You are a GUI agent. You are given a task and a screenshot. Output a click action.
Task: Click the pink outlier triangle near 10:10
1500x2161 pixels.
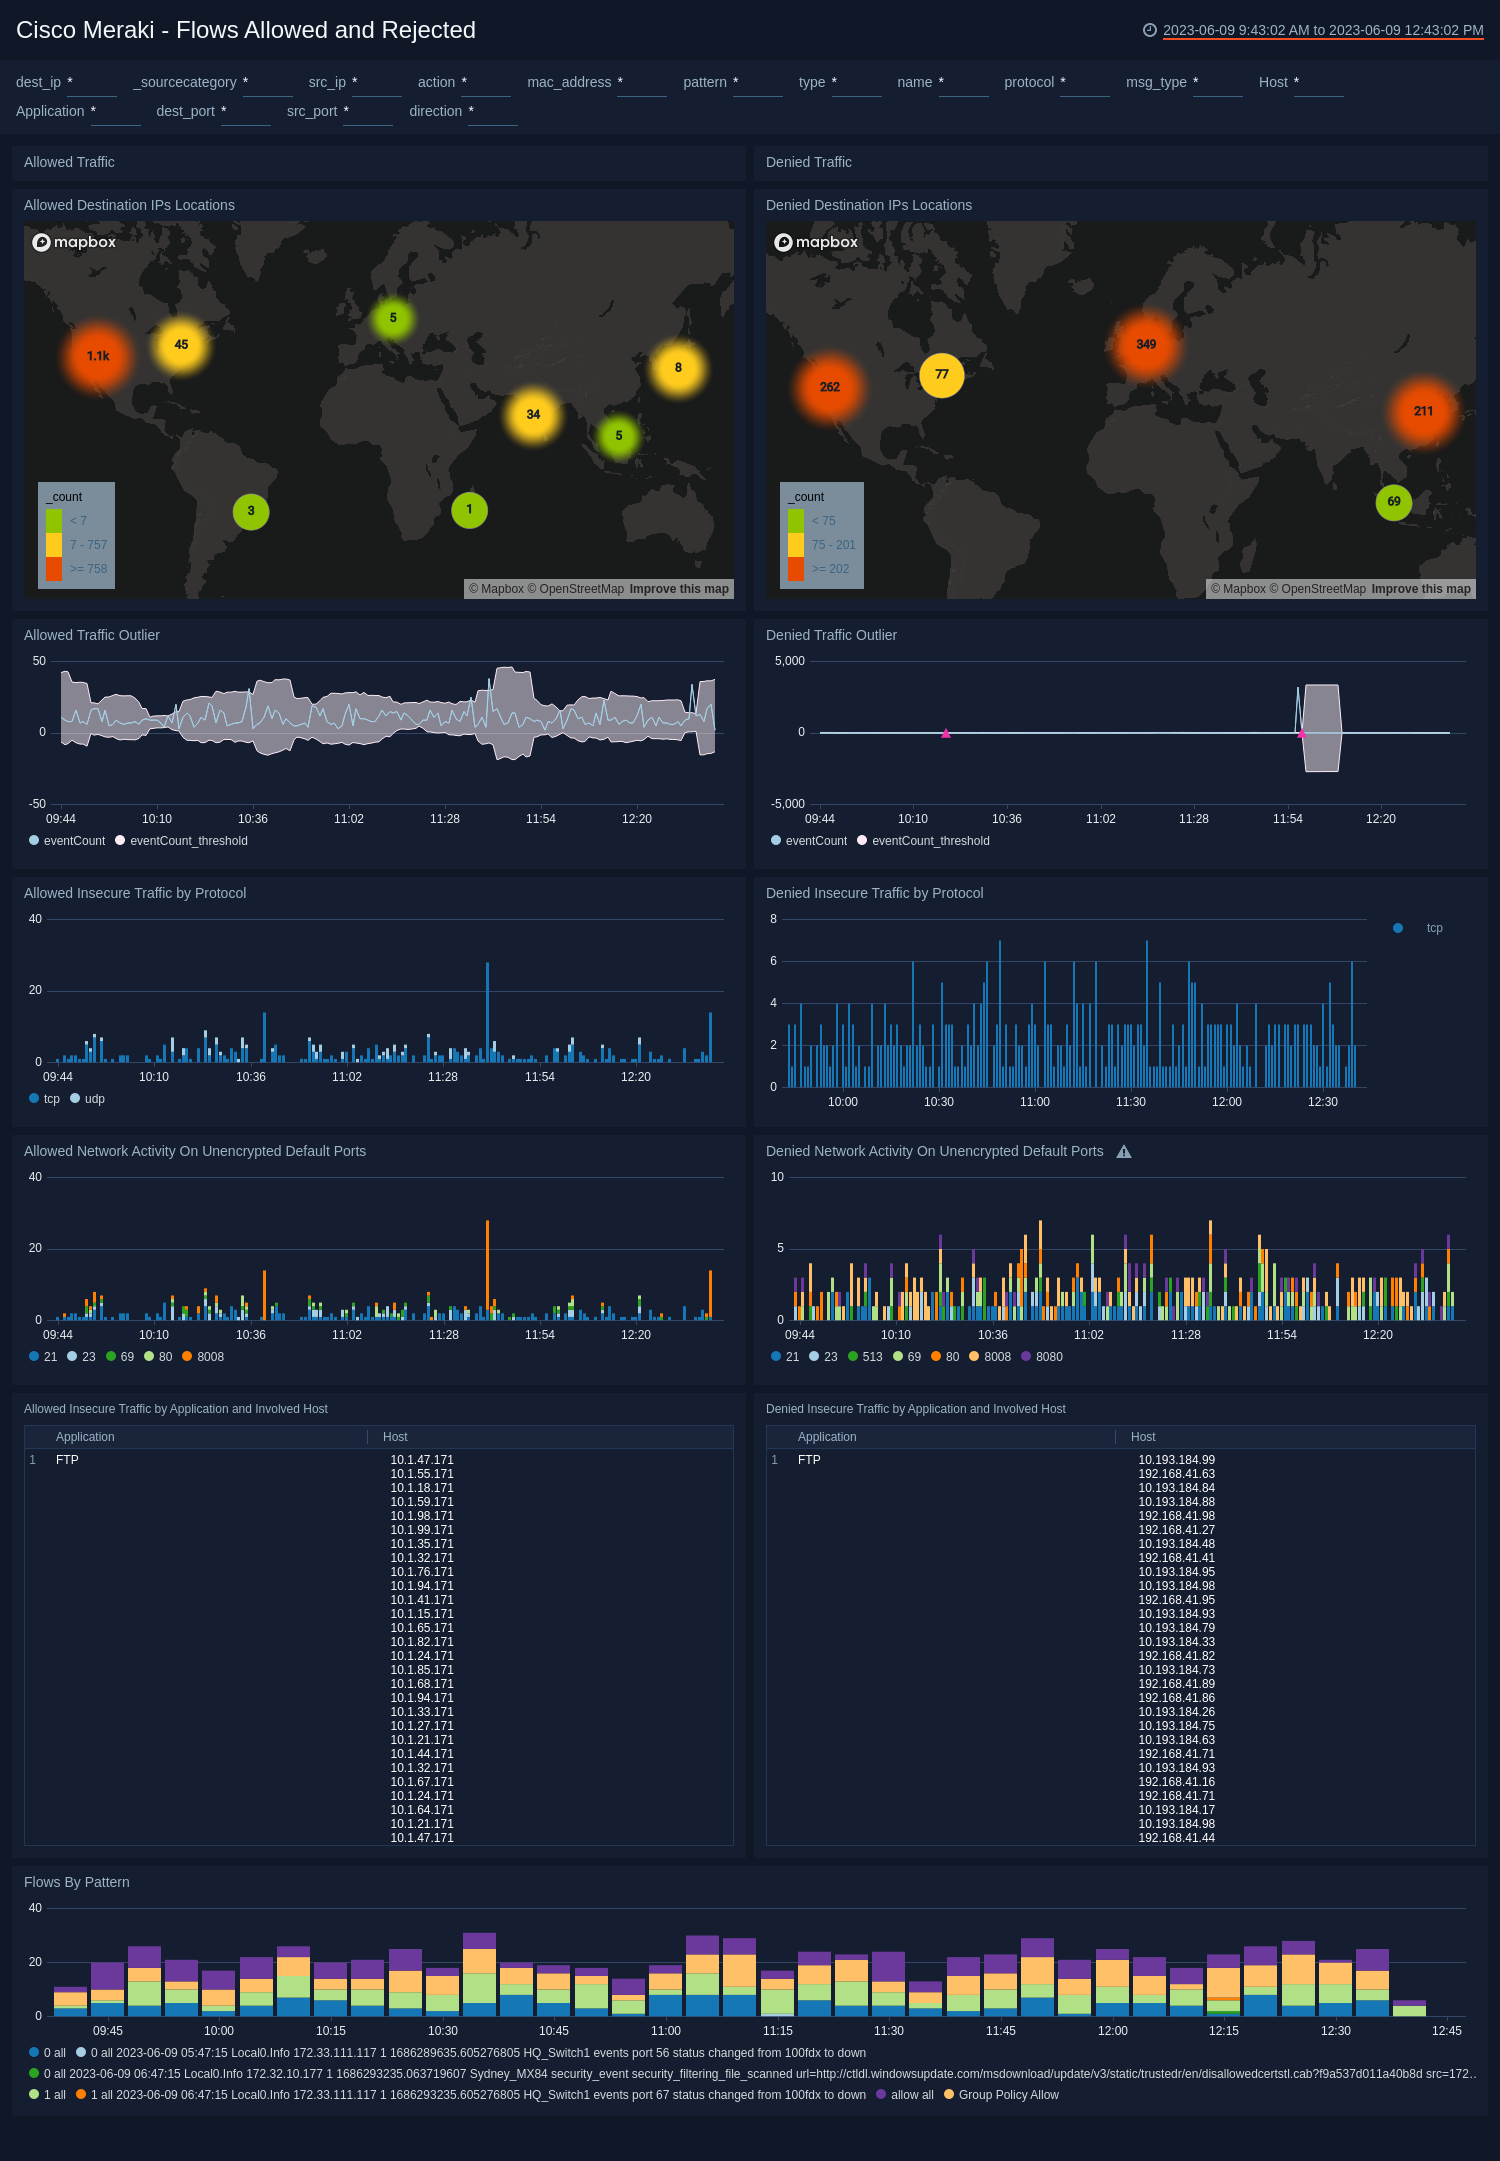(x=946, y=733)
